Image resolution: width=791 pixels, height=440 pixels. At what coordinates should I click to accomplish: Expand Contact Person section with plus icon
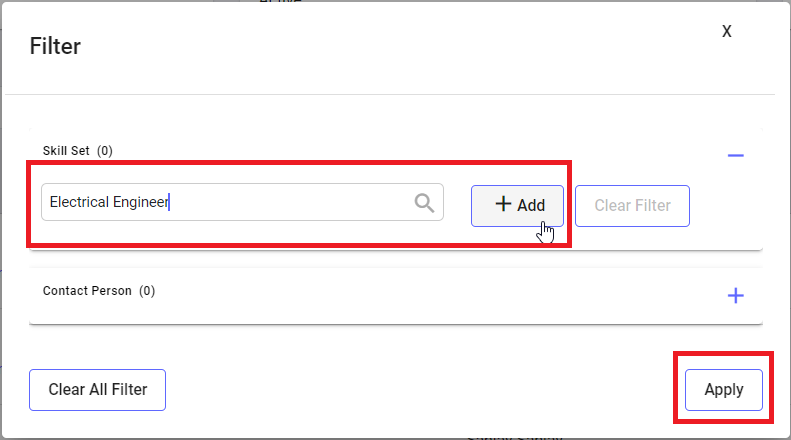[x=736, y=296]
